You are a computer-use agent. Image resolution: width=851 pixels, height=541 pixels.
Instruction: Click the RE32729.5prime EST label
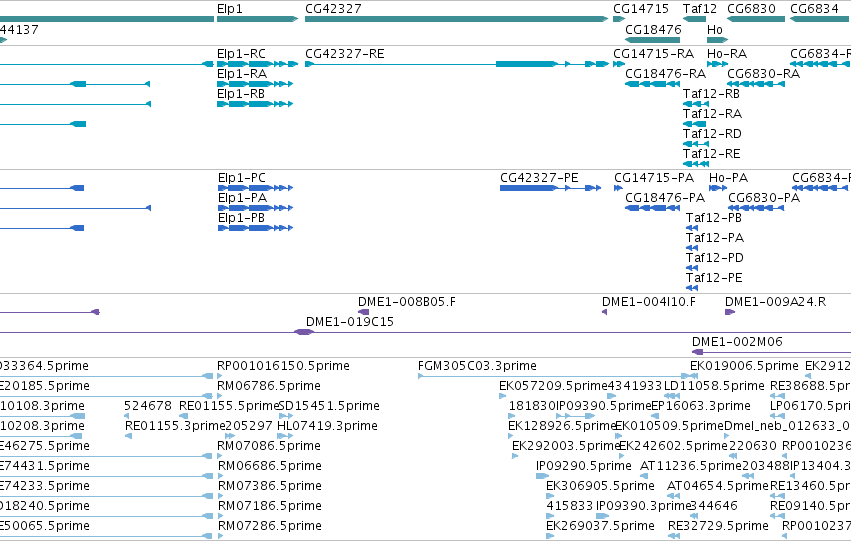coord(719,526)
